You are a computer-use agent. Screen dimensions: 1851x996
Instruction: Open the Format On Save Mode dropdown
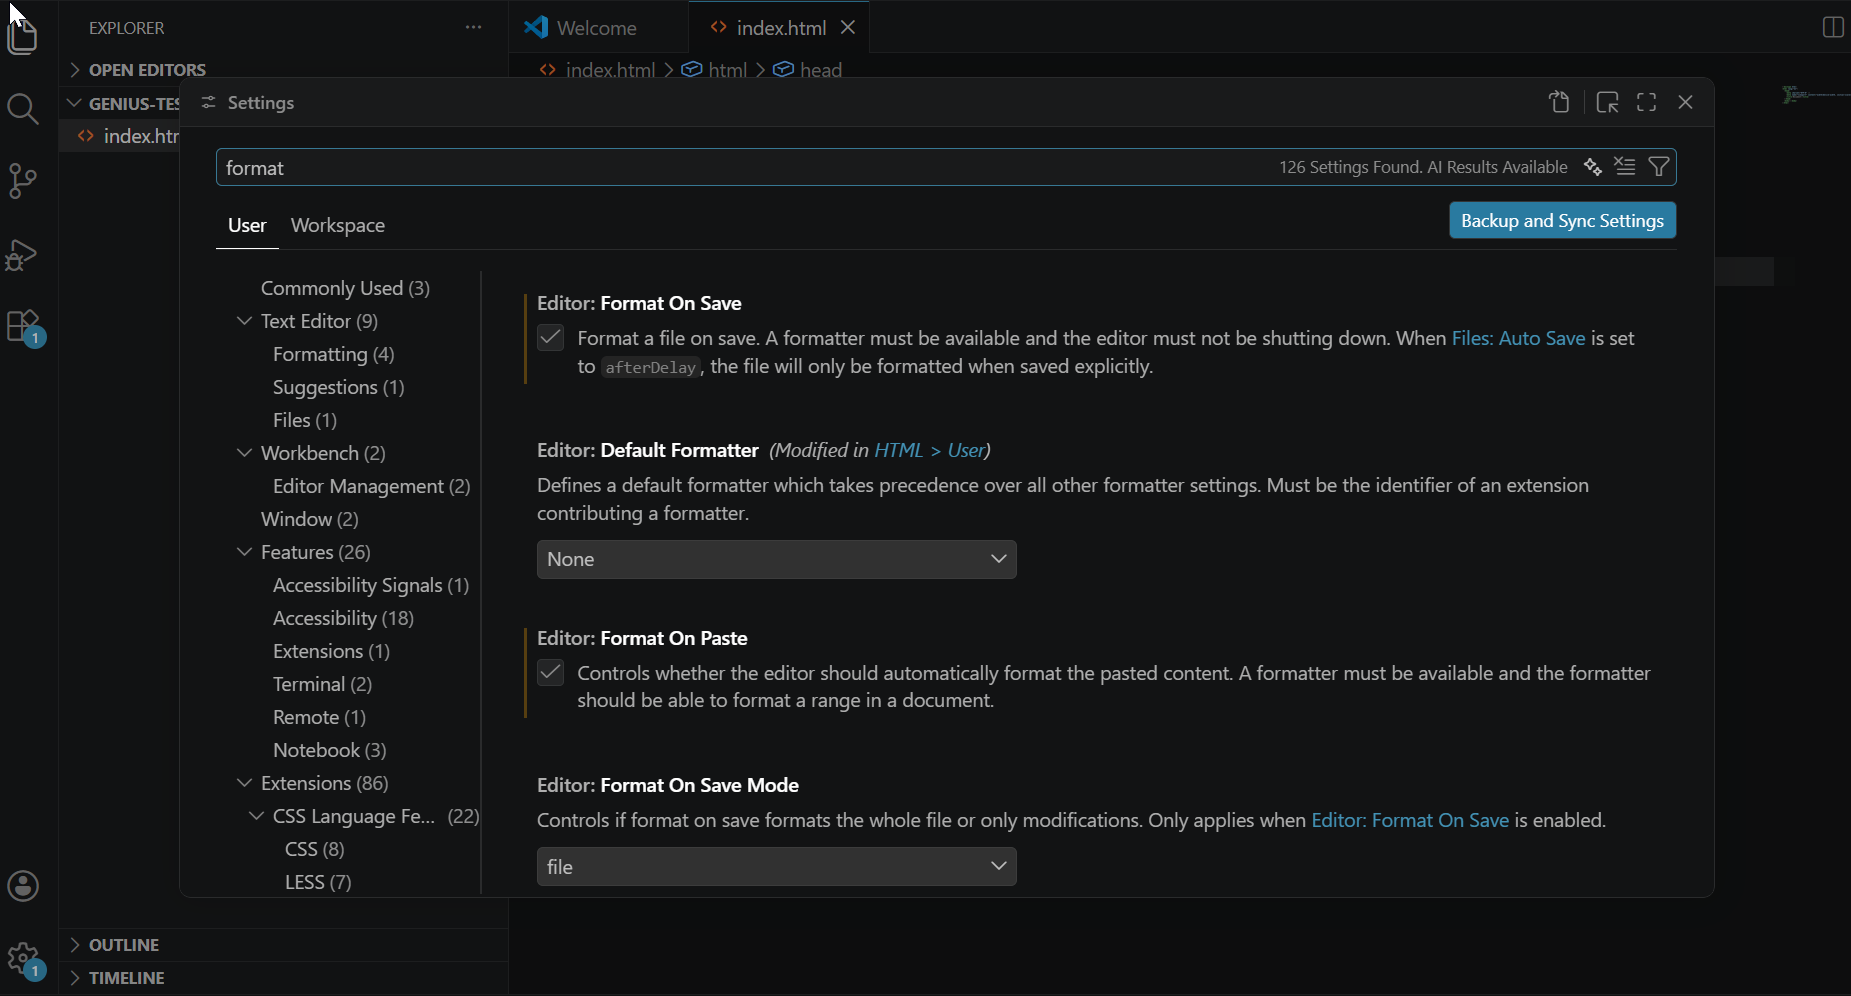[x=776, y=867]
